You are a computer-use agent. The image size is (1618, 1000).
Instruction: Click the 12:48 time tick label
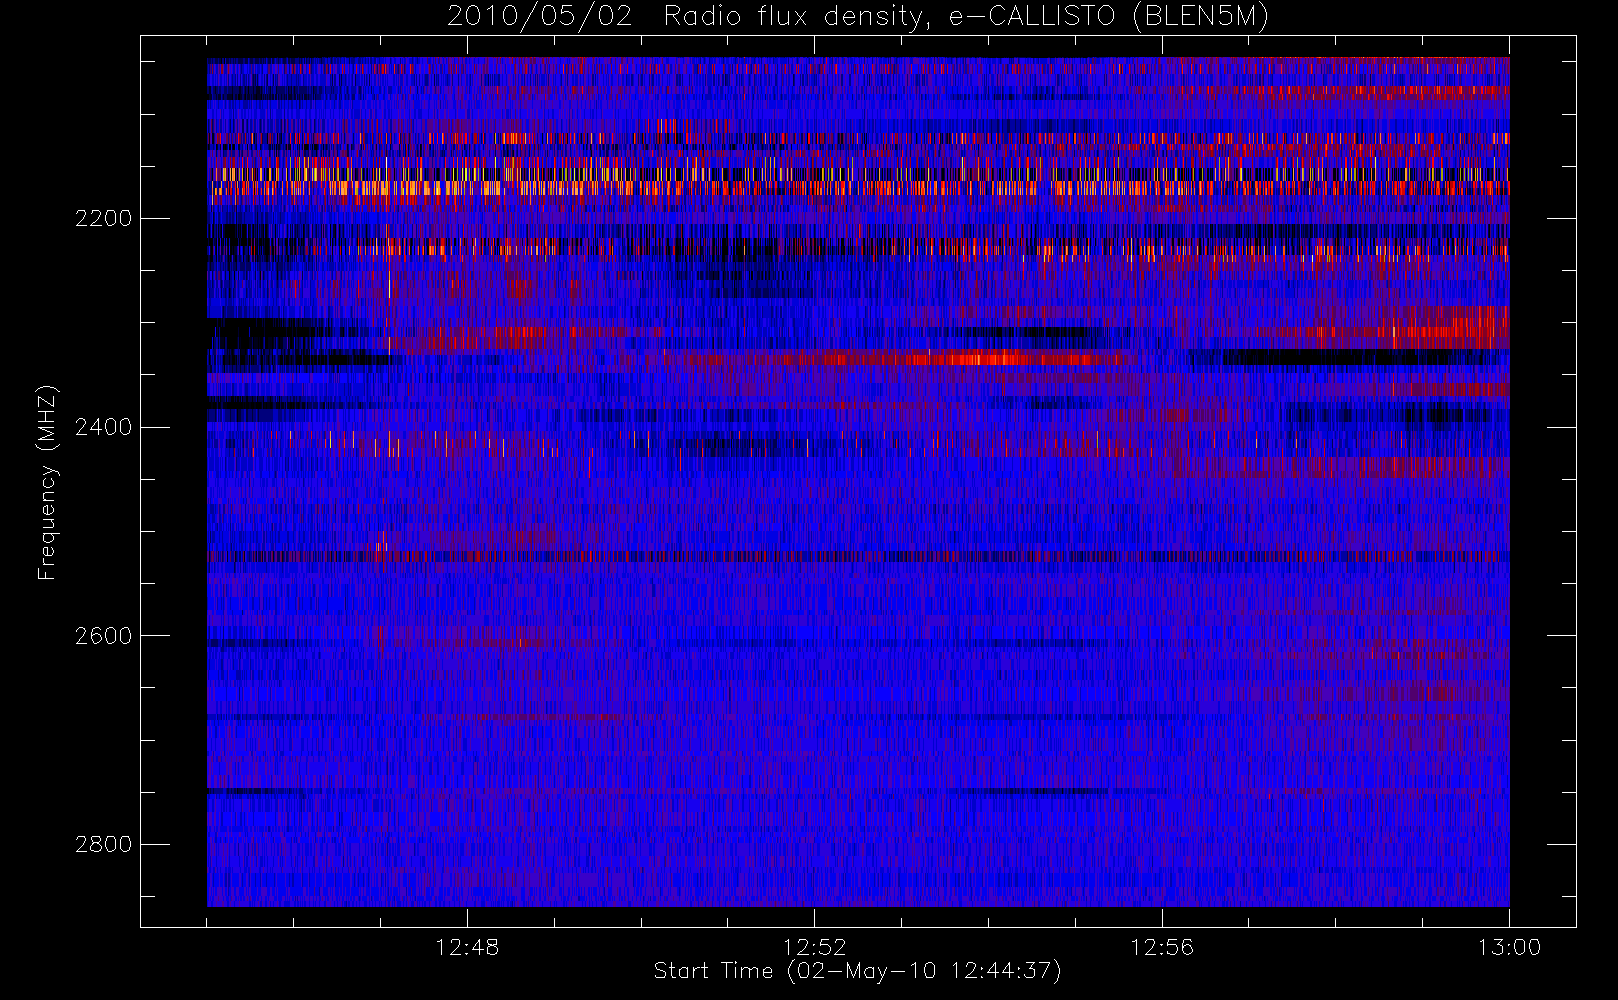467,947
